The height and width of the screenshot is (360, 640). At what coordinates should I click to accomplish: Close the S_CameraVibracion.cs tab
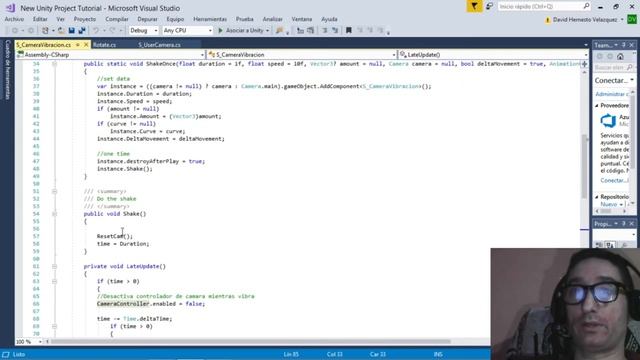click(x=86, y=45)
